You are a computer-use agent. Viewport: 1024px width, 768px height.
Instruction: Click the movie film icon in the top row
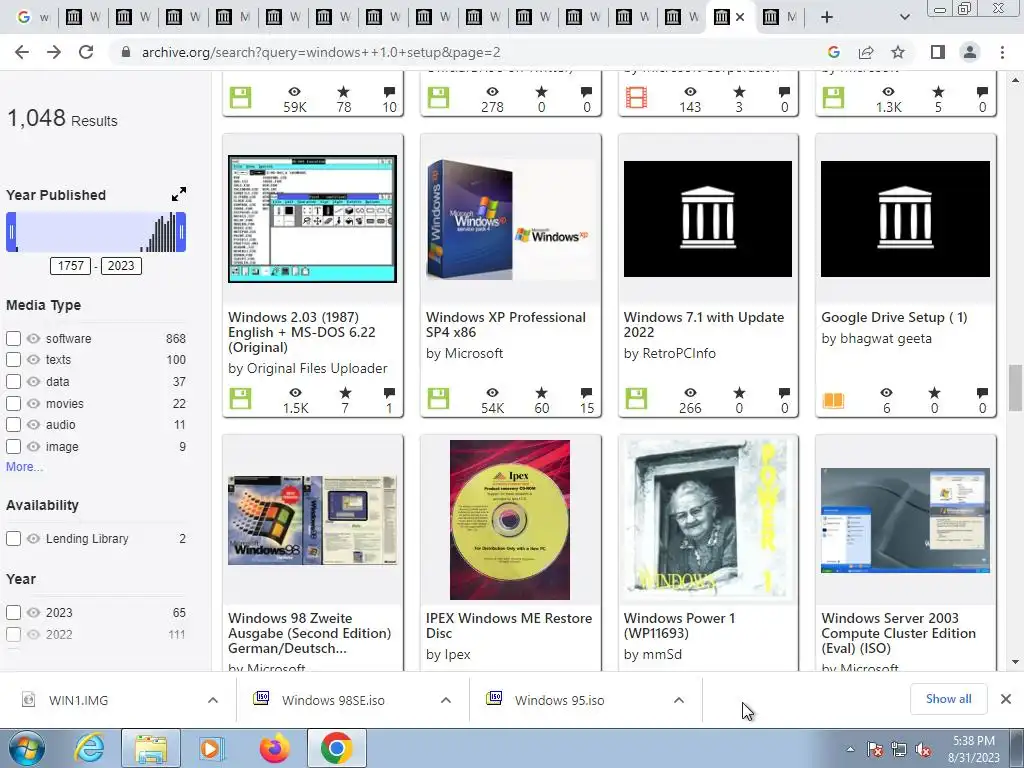point(636,98)
